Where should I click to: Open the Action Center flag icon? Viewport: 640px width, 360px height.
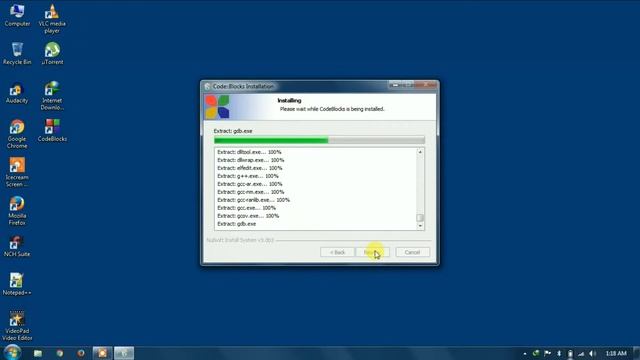tap(547, 353)
